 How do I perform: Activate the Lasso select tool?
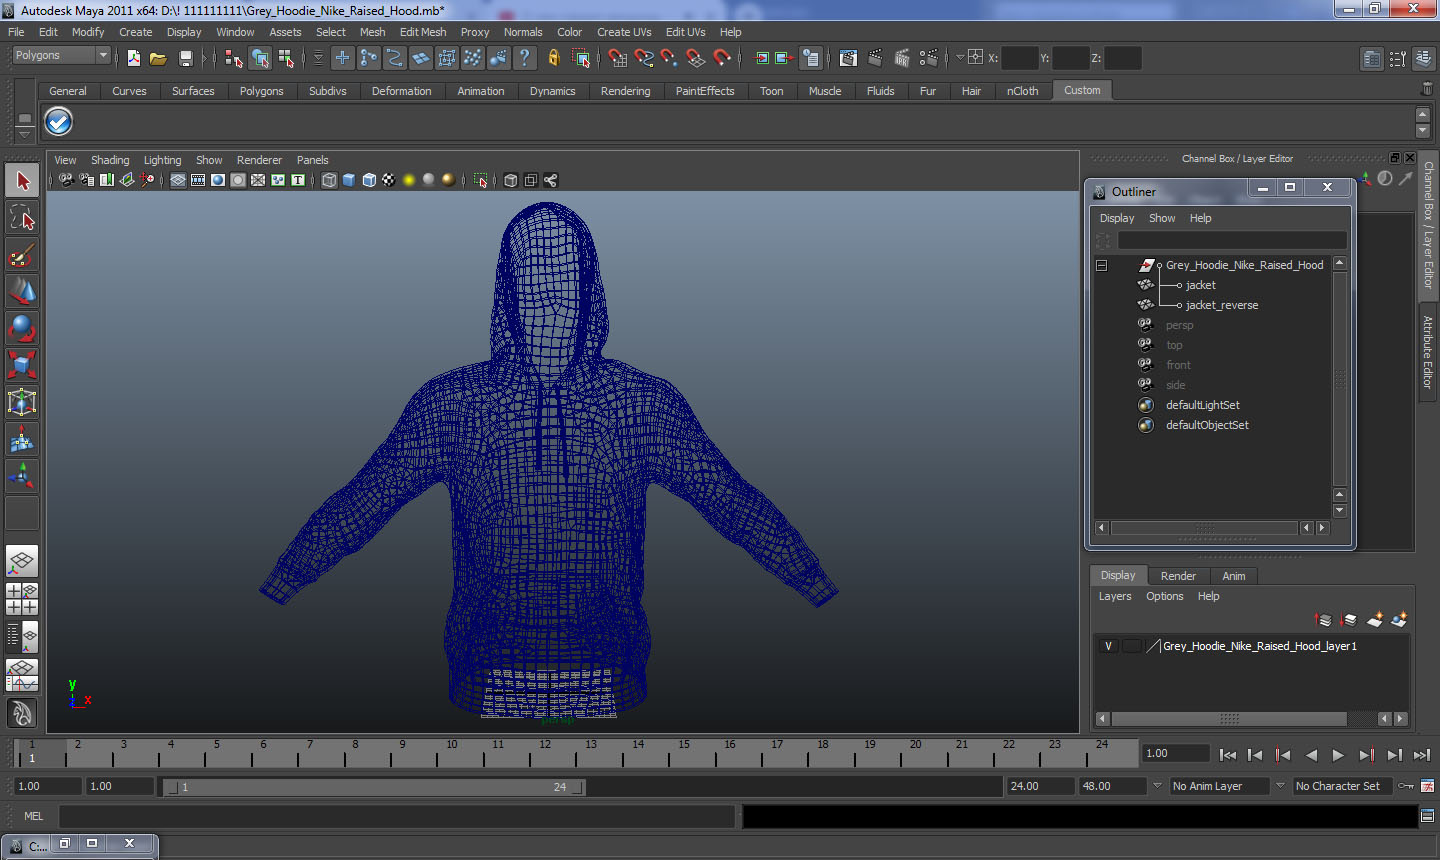(22, 218)
